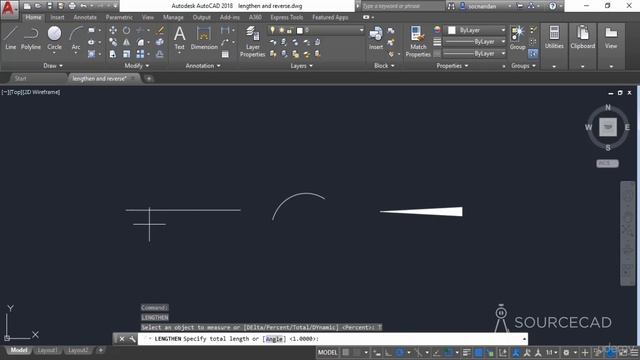This screenshot has width=640, height=360.
Task: Click the Group tool icon
Action: coord(518,38)
